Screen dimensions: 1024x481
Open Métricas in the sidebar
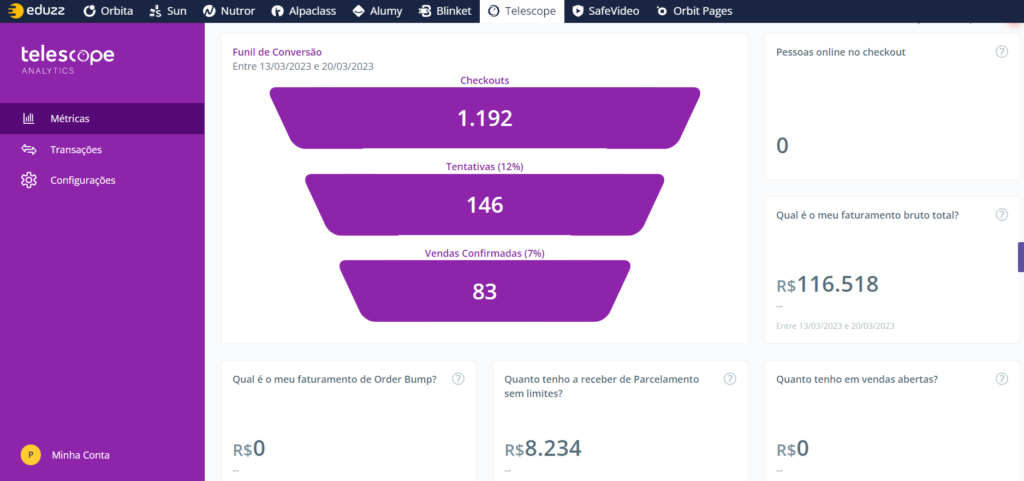(102, 119)
